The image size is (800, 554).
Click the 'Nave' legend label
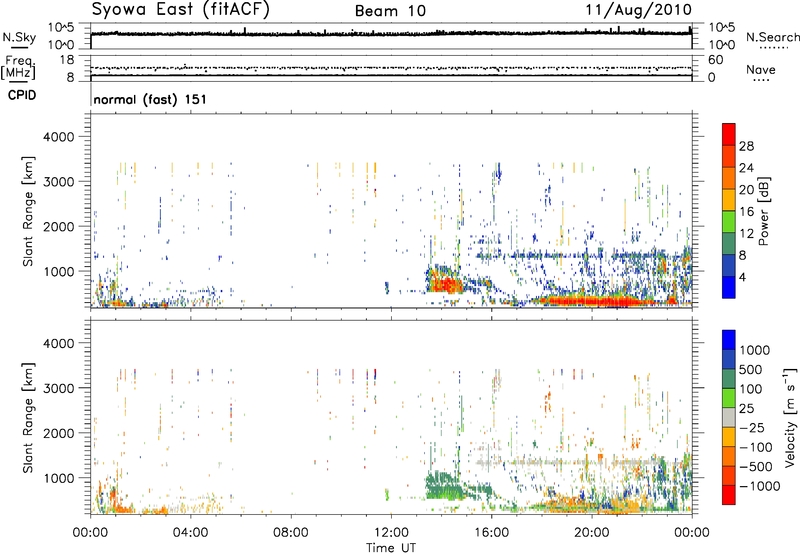[x=761, y=70]
